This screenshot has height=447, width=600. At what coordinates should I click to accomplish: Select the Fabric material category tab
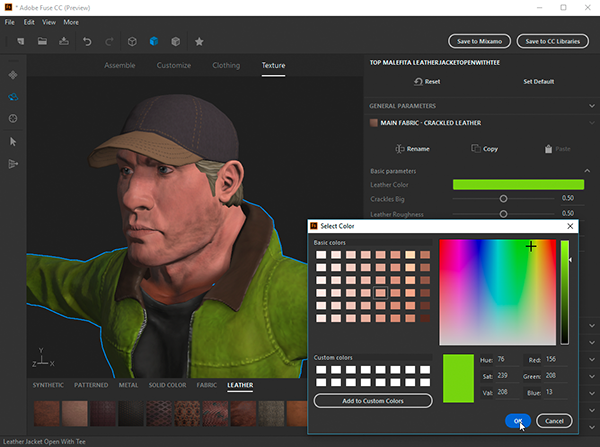coord(207,385)
